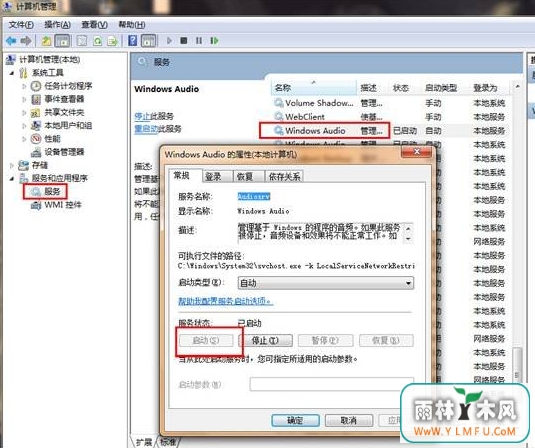Select Shared Folders (共享文件夹) tree item
This screenshot has height=448, width=535.
point(57,112)
